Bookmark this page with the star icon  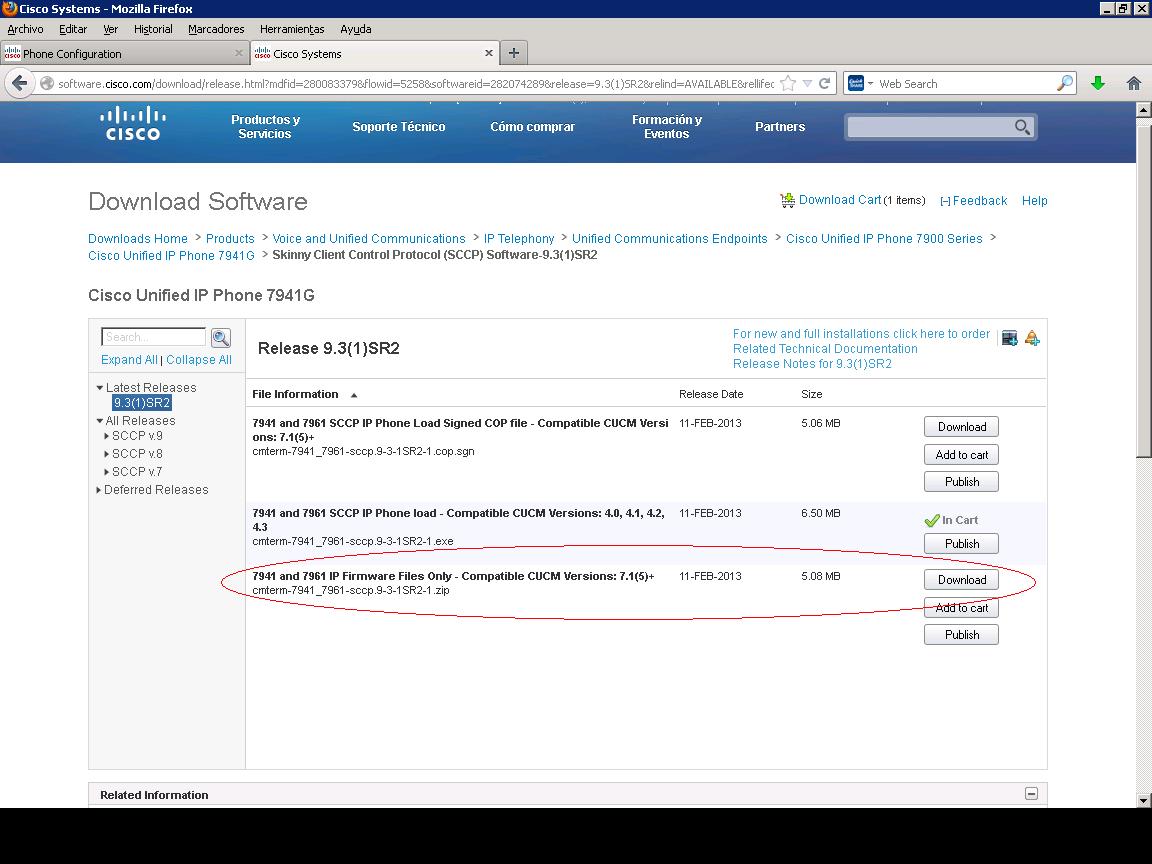(x=788, y=83)
